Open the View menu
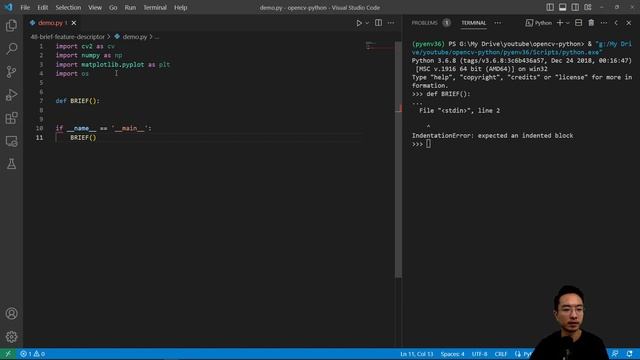 click(x=95, y=7)
